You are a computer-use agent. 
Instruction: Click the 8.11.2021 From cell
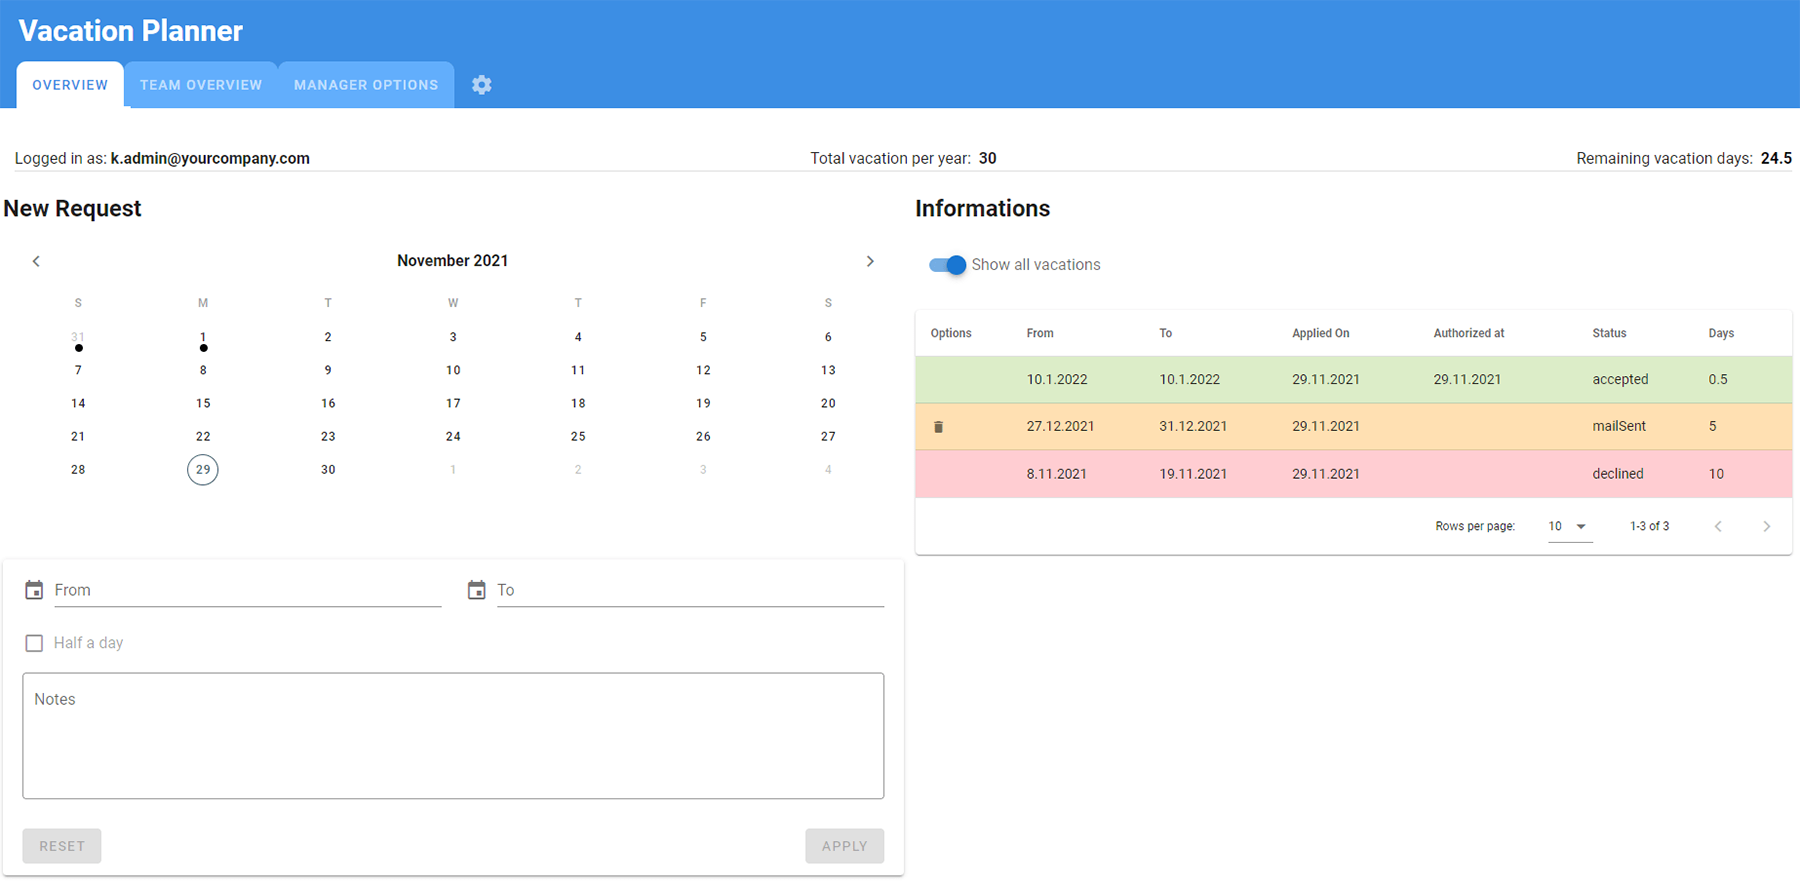point(1056,474)
